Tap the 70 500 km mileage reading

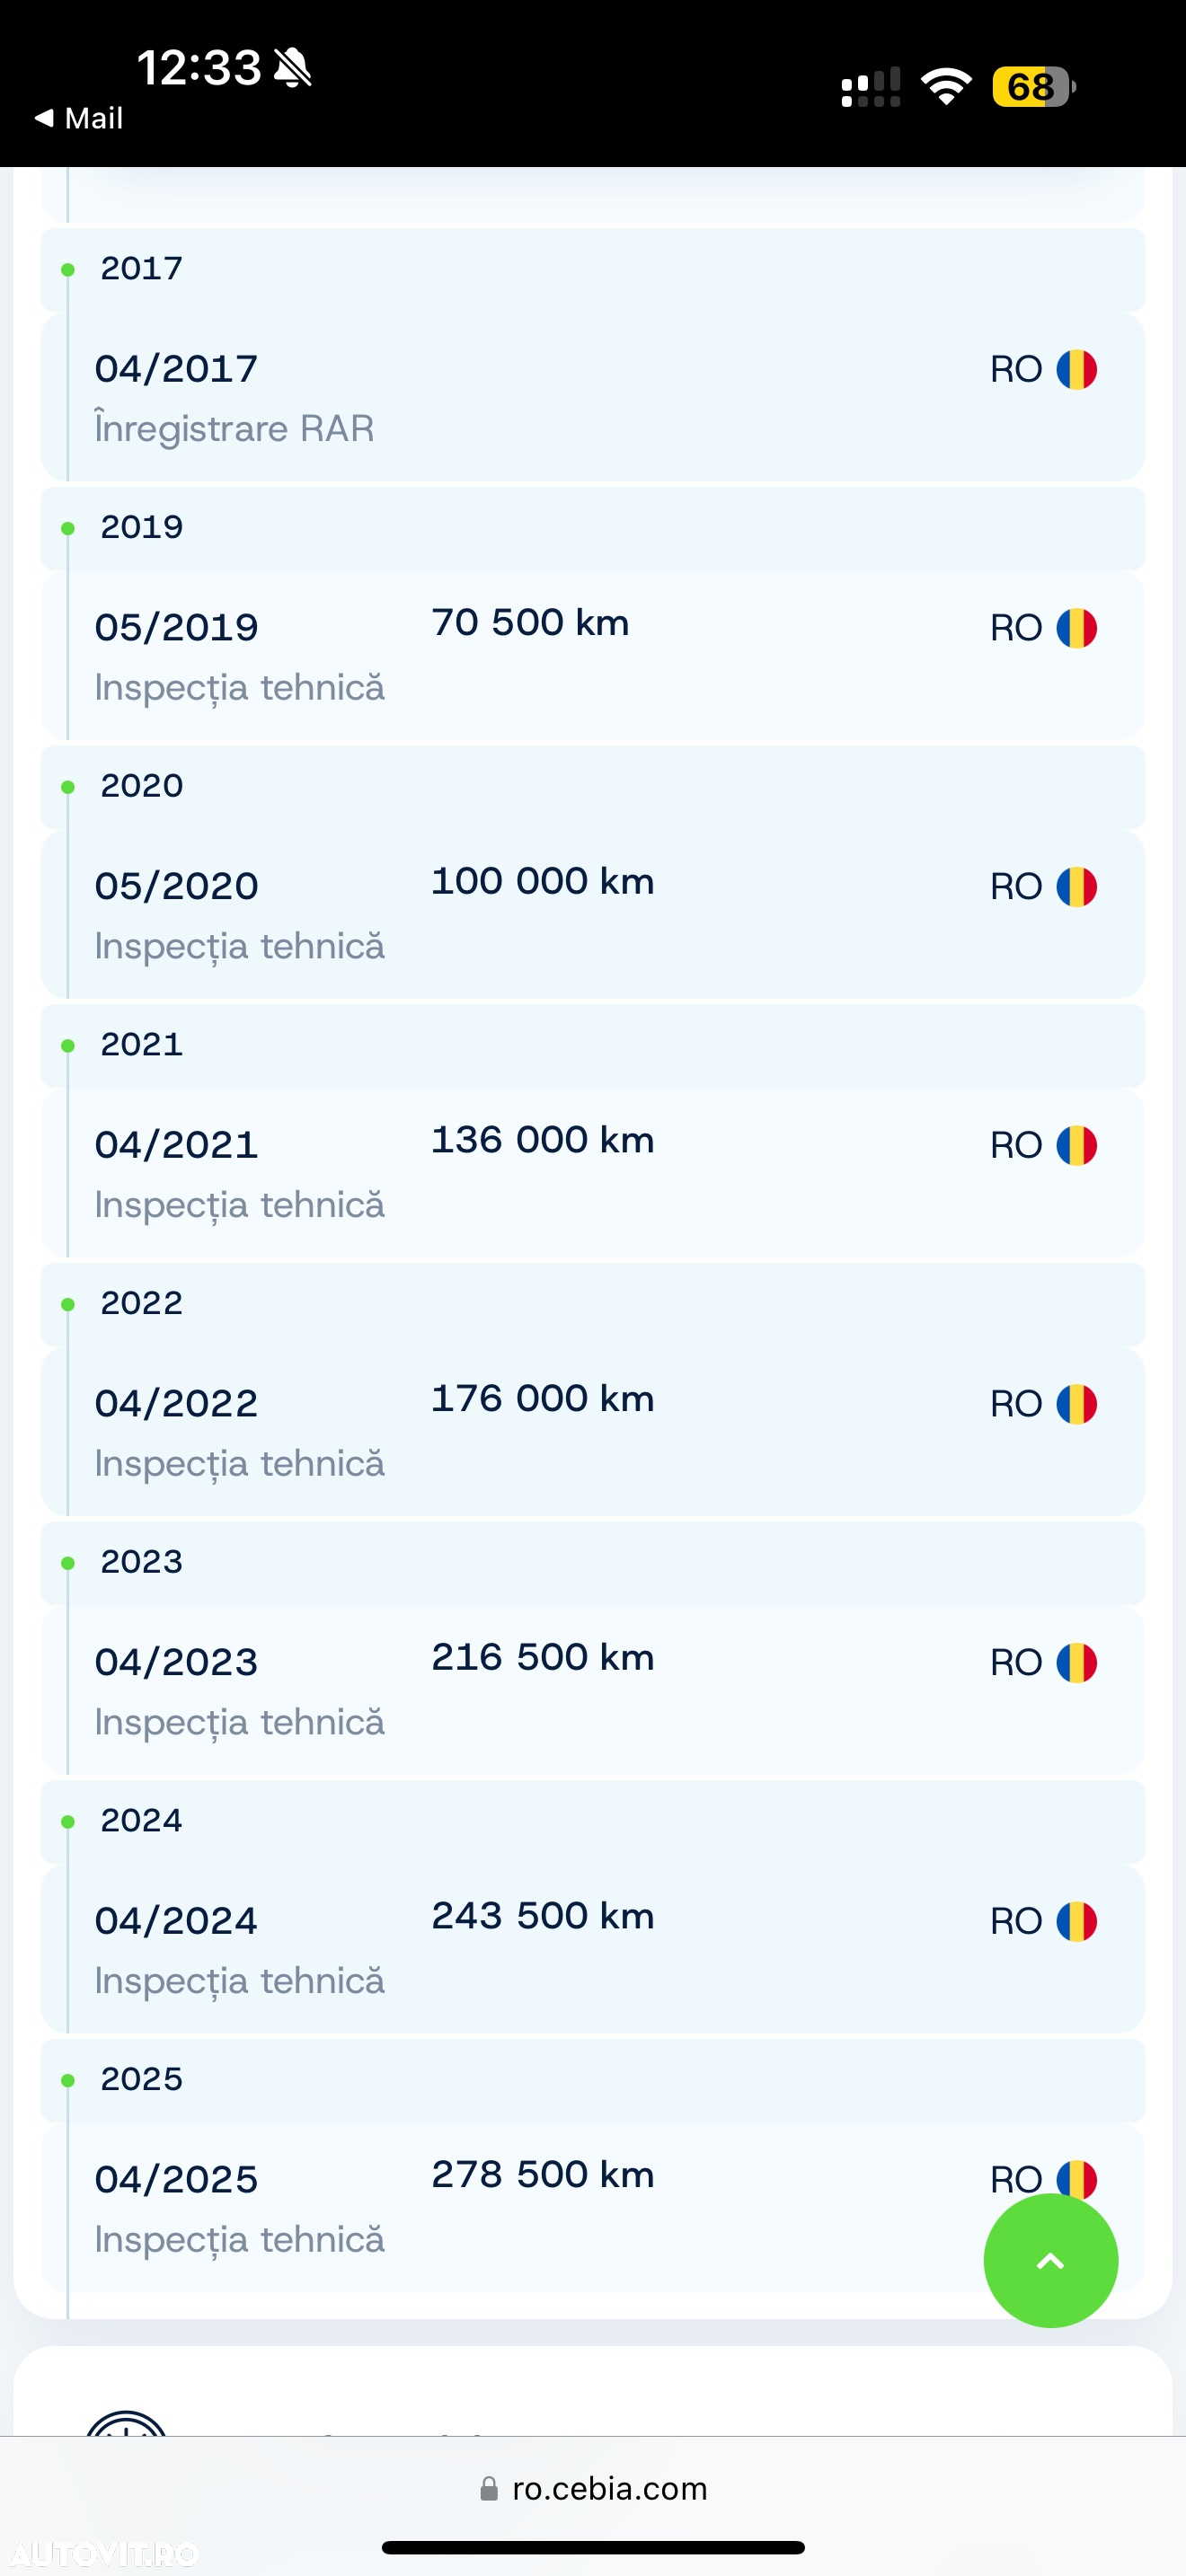(530, 622)
